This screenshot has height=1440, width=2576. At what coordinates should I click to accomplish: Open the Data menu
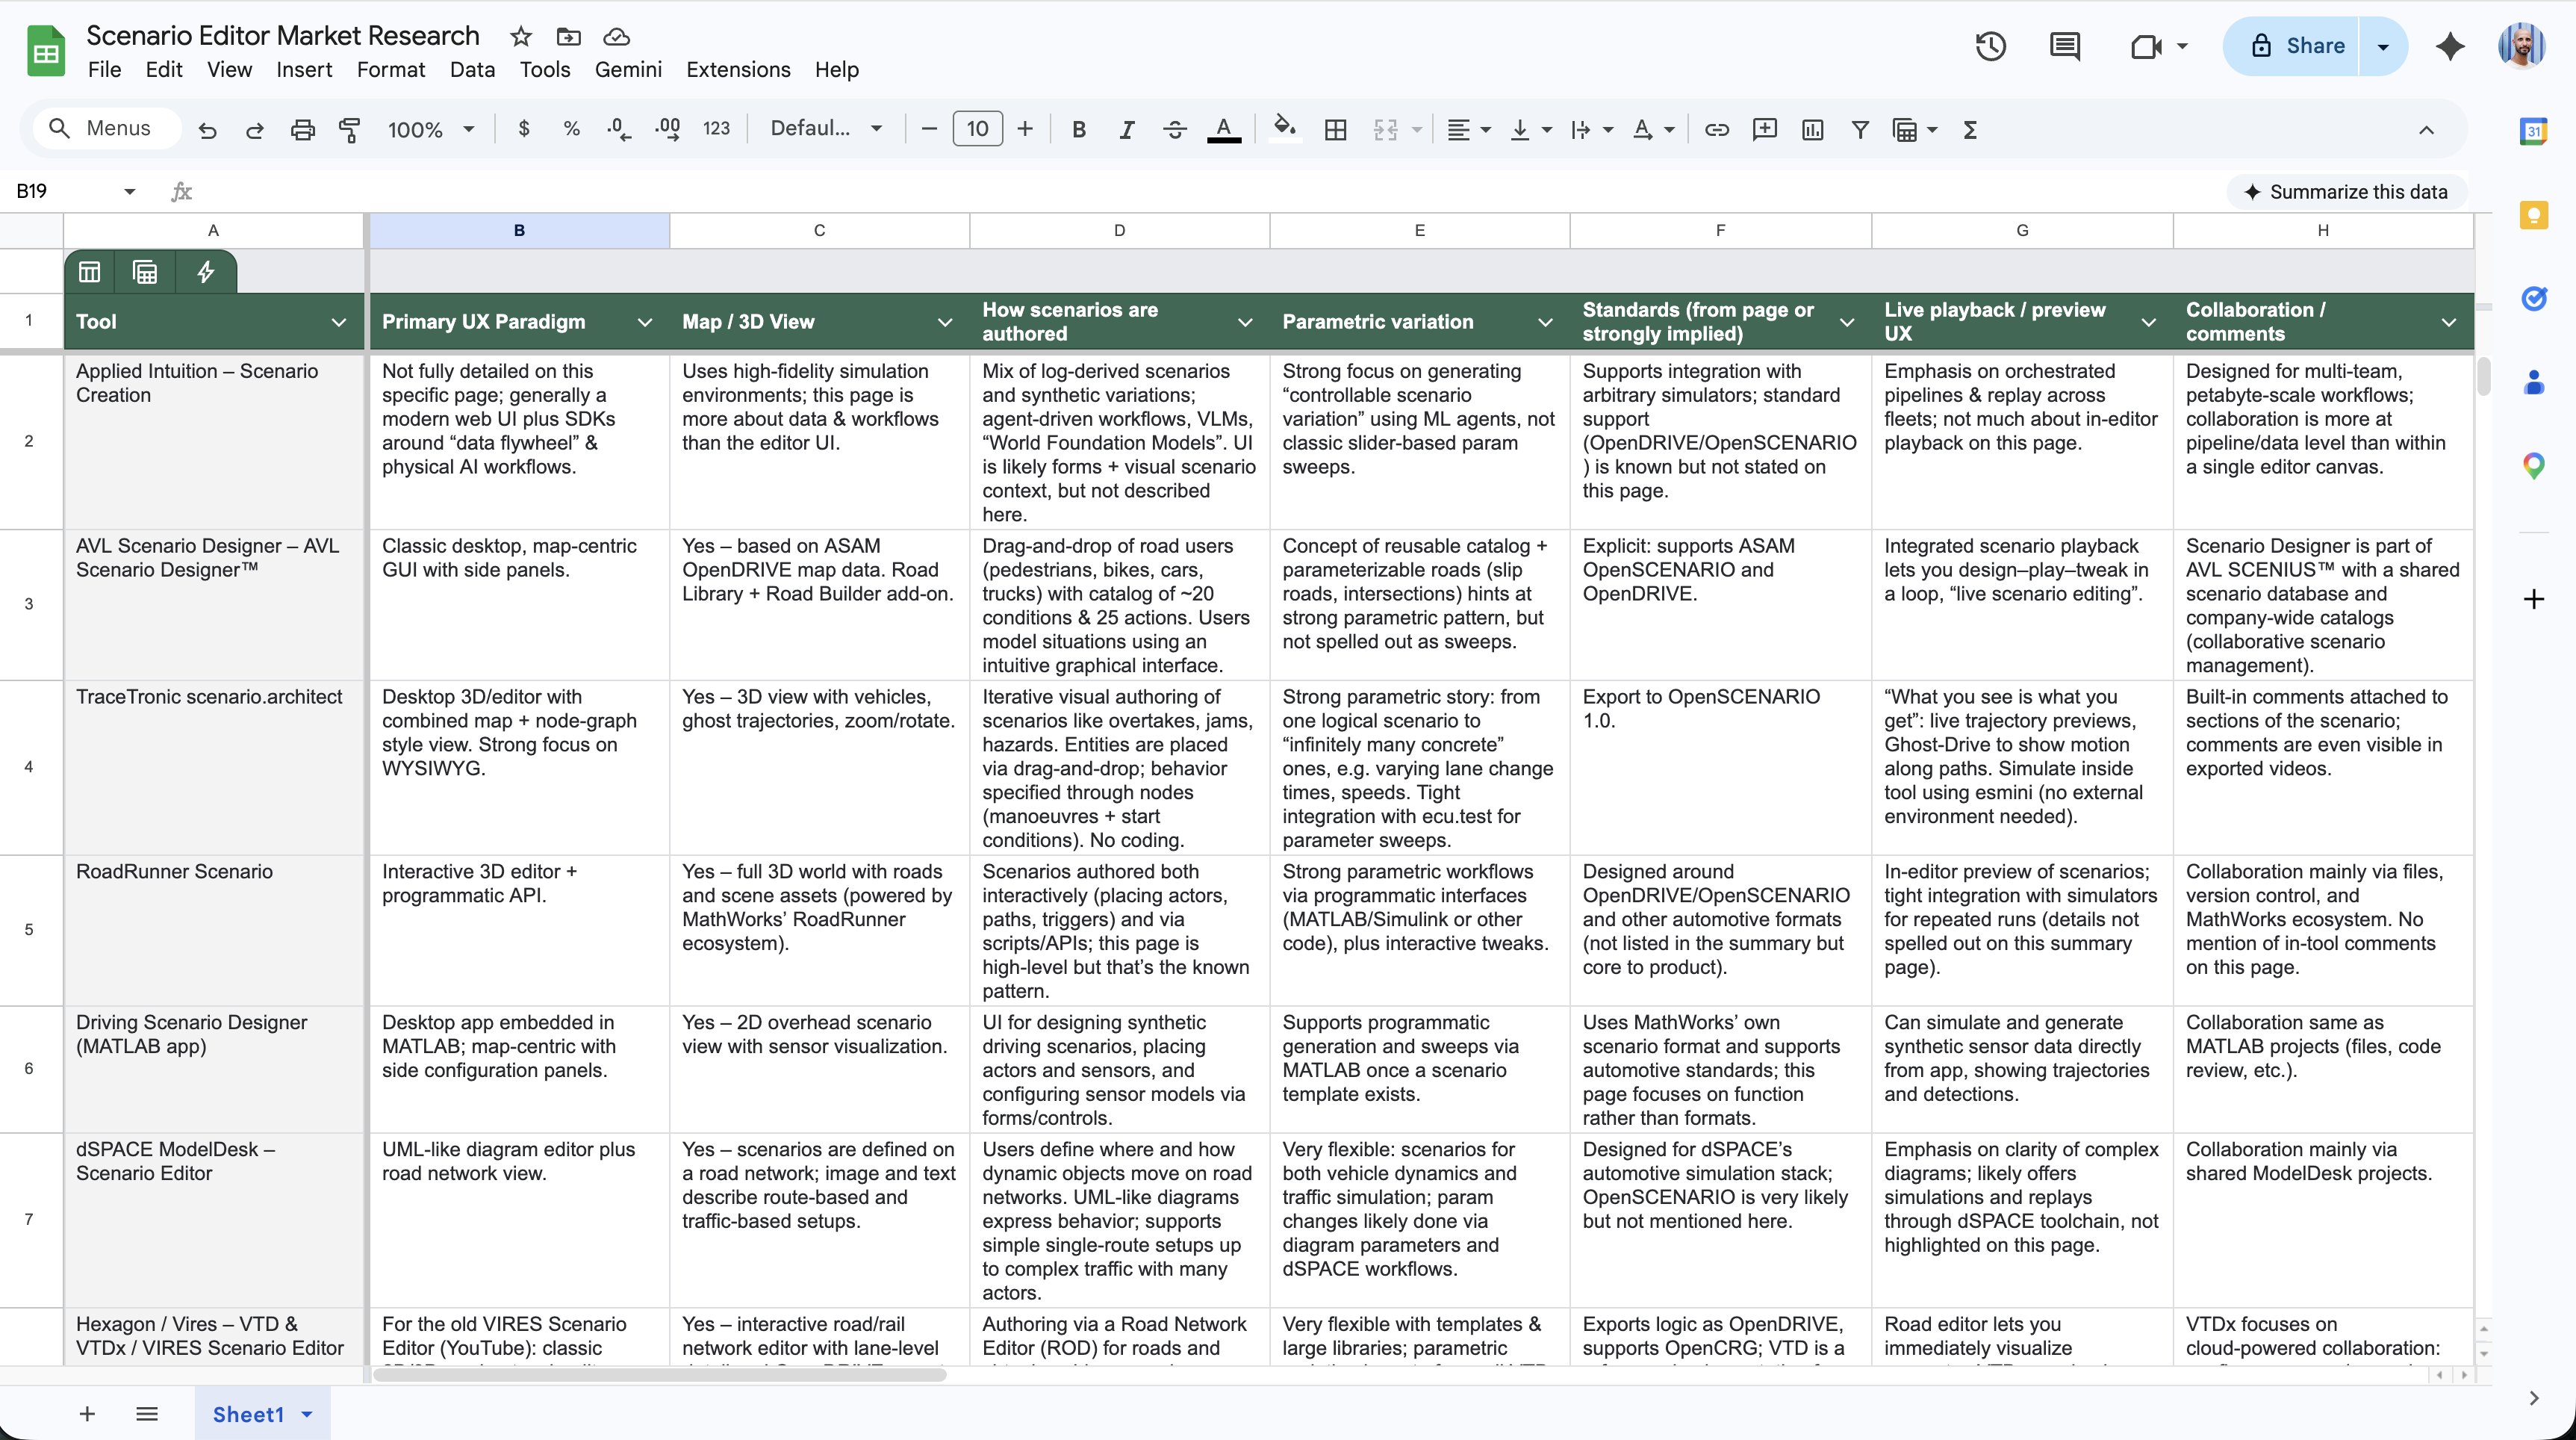tap(472, 70)
